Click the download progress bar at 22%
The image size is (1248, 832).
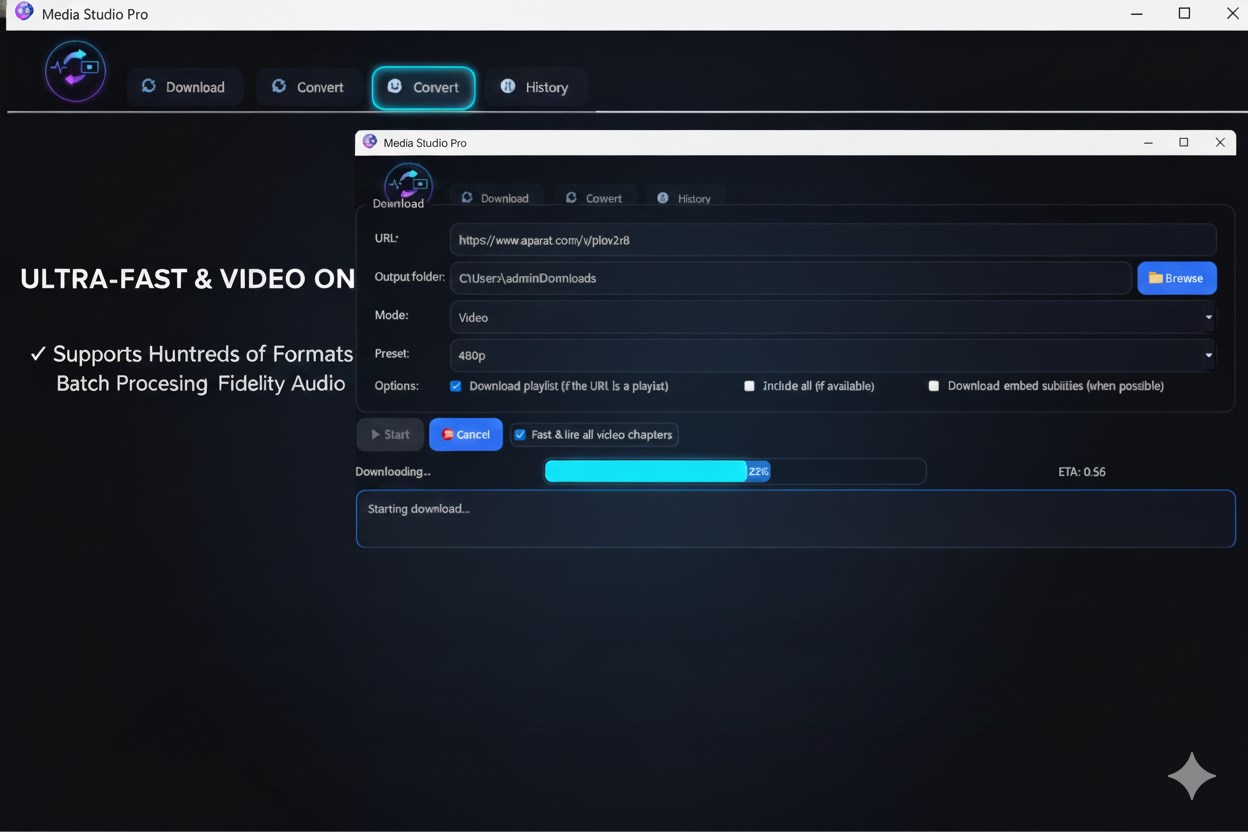(735, 471)
